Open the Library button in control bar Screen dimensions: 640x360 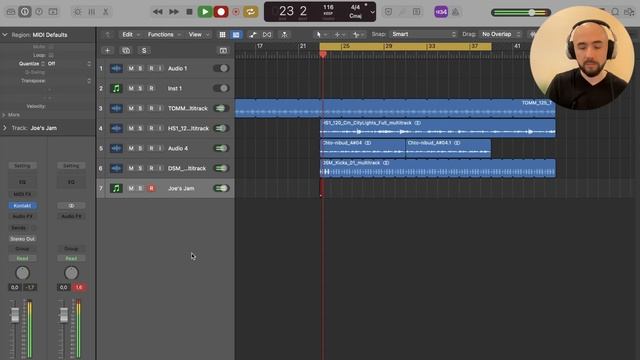click(x=11, y=12)
